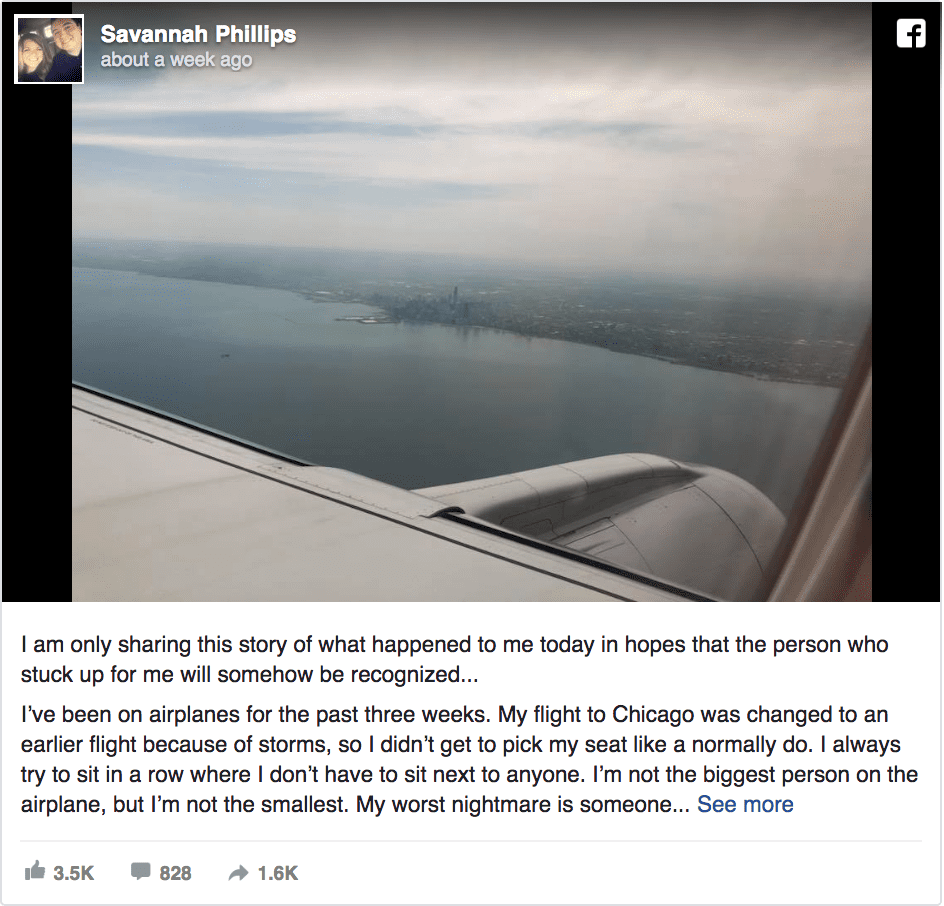Click the share arrow icon
This screenshot has width=944, height=906.
coord(238,872)
